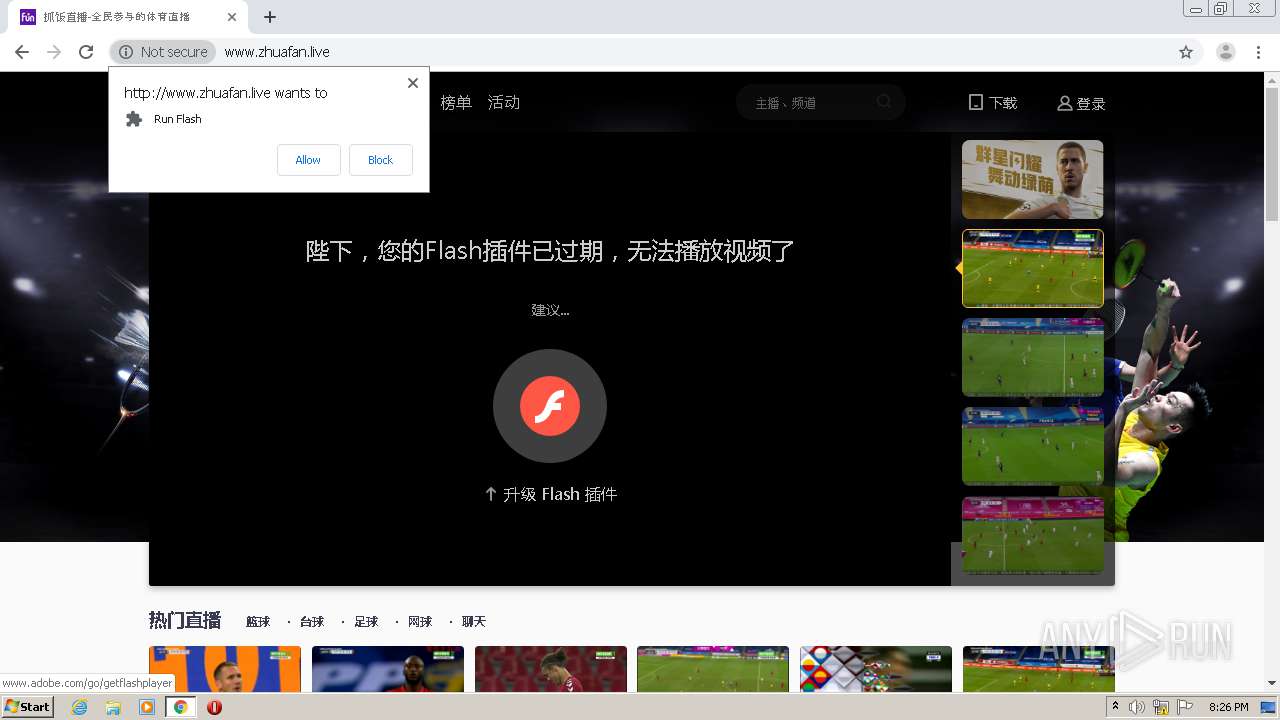Click the red Flash player icon

coord(550,406)
